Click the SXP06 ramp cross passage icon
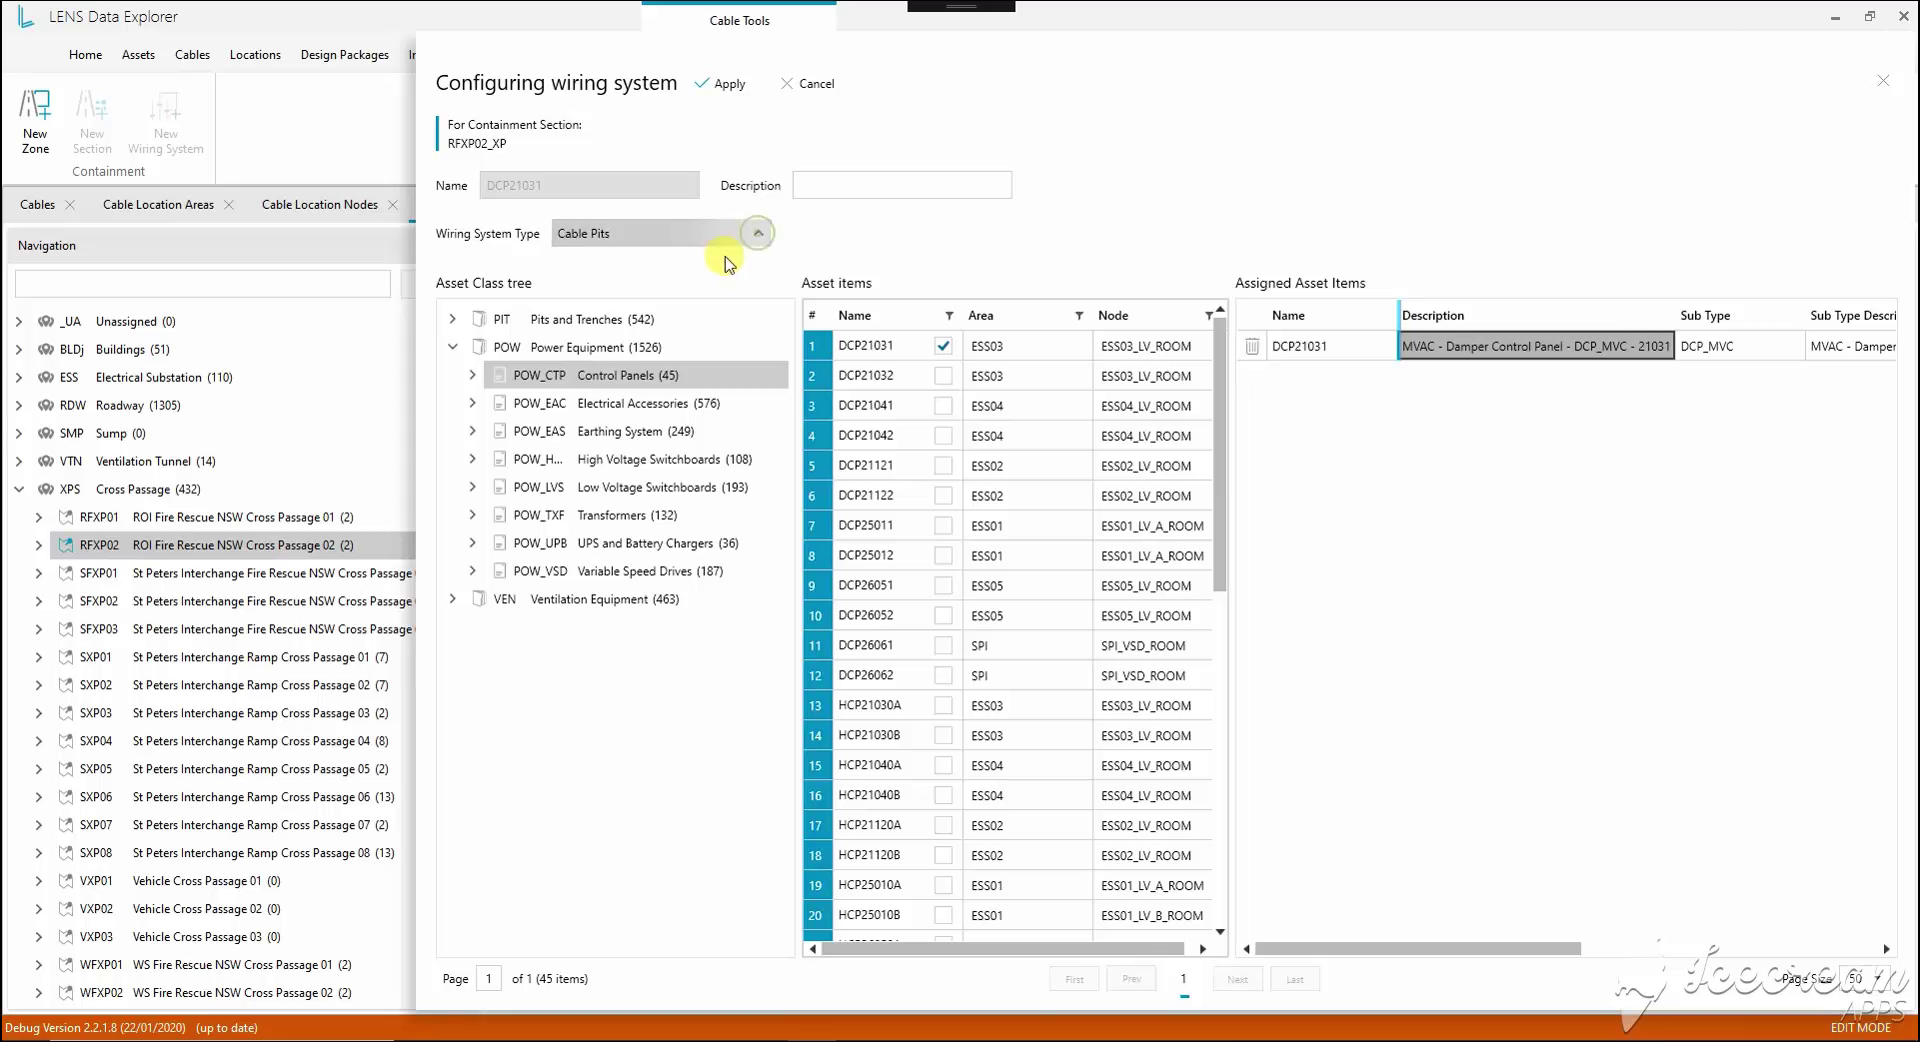The image size is (1920, 1042). coord(66,797)
